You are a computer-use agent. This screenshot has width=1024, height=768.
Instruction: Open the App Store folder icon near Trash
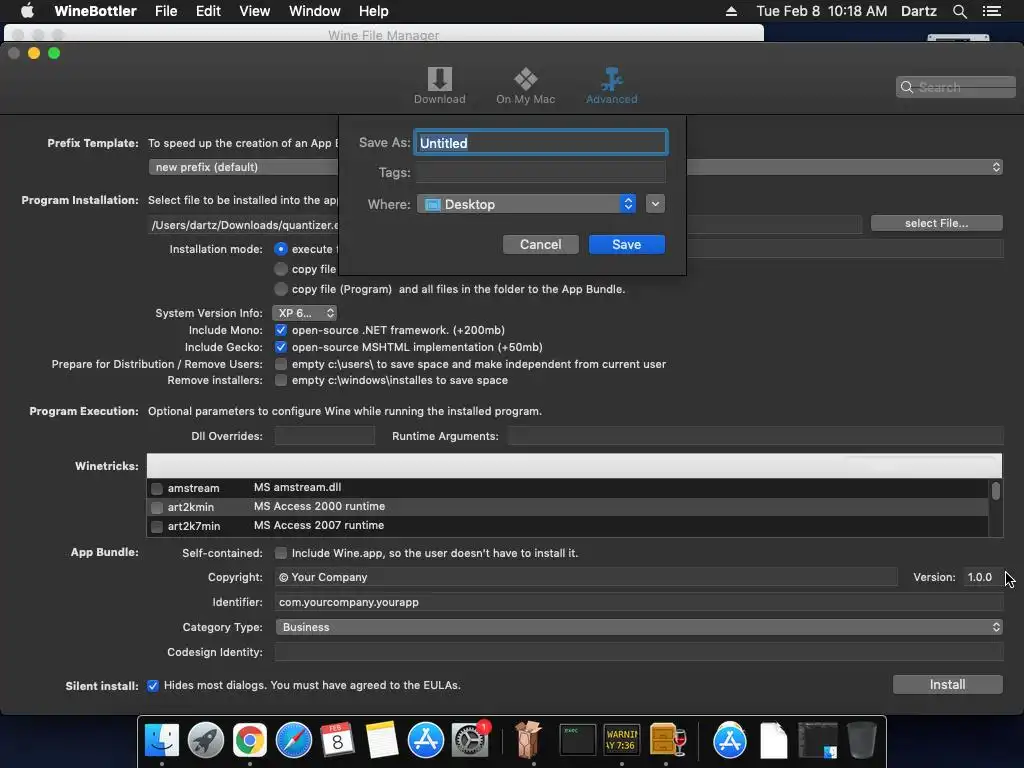click(729, 740)
